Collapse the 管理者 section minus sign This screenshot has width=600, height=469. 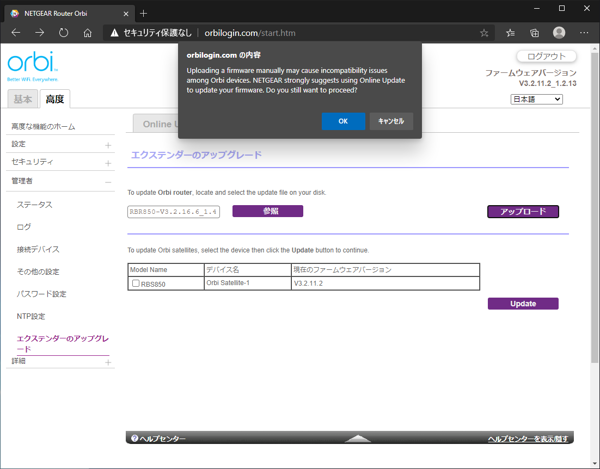pos(108,182)
